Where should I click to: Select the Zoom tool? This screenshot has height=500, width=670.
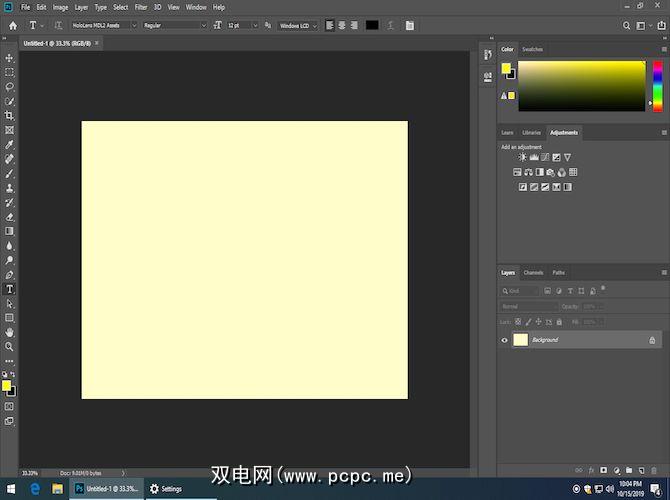point(10,347)
